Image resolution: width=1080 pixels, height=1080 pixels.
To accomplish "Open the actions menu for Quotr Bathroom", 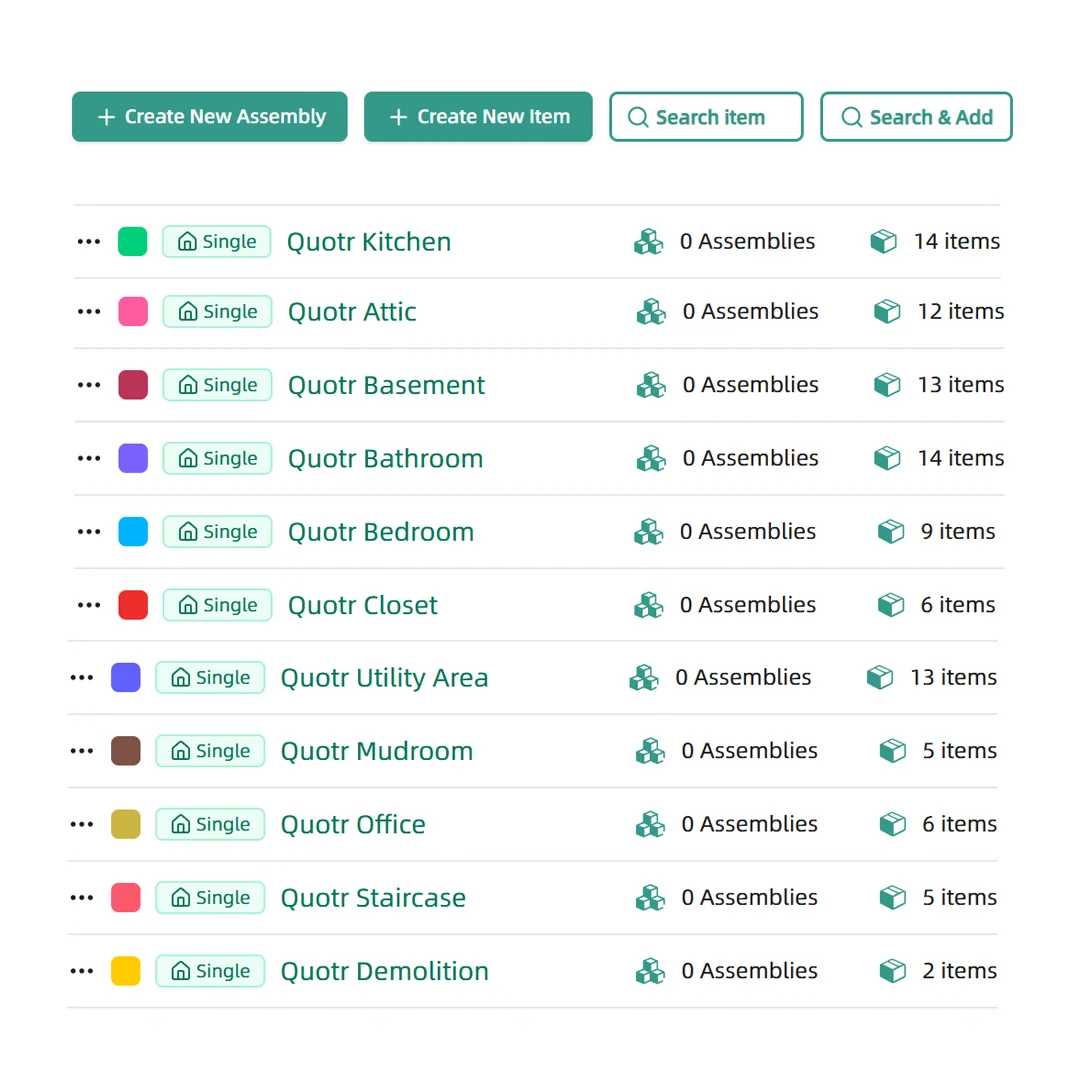I will (88, 458).
